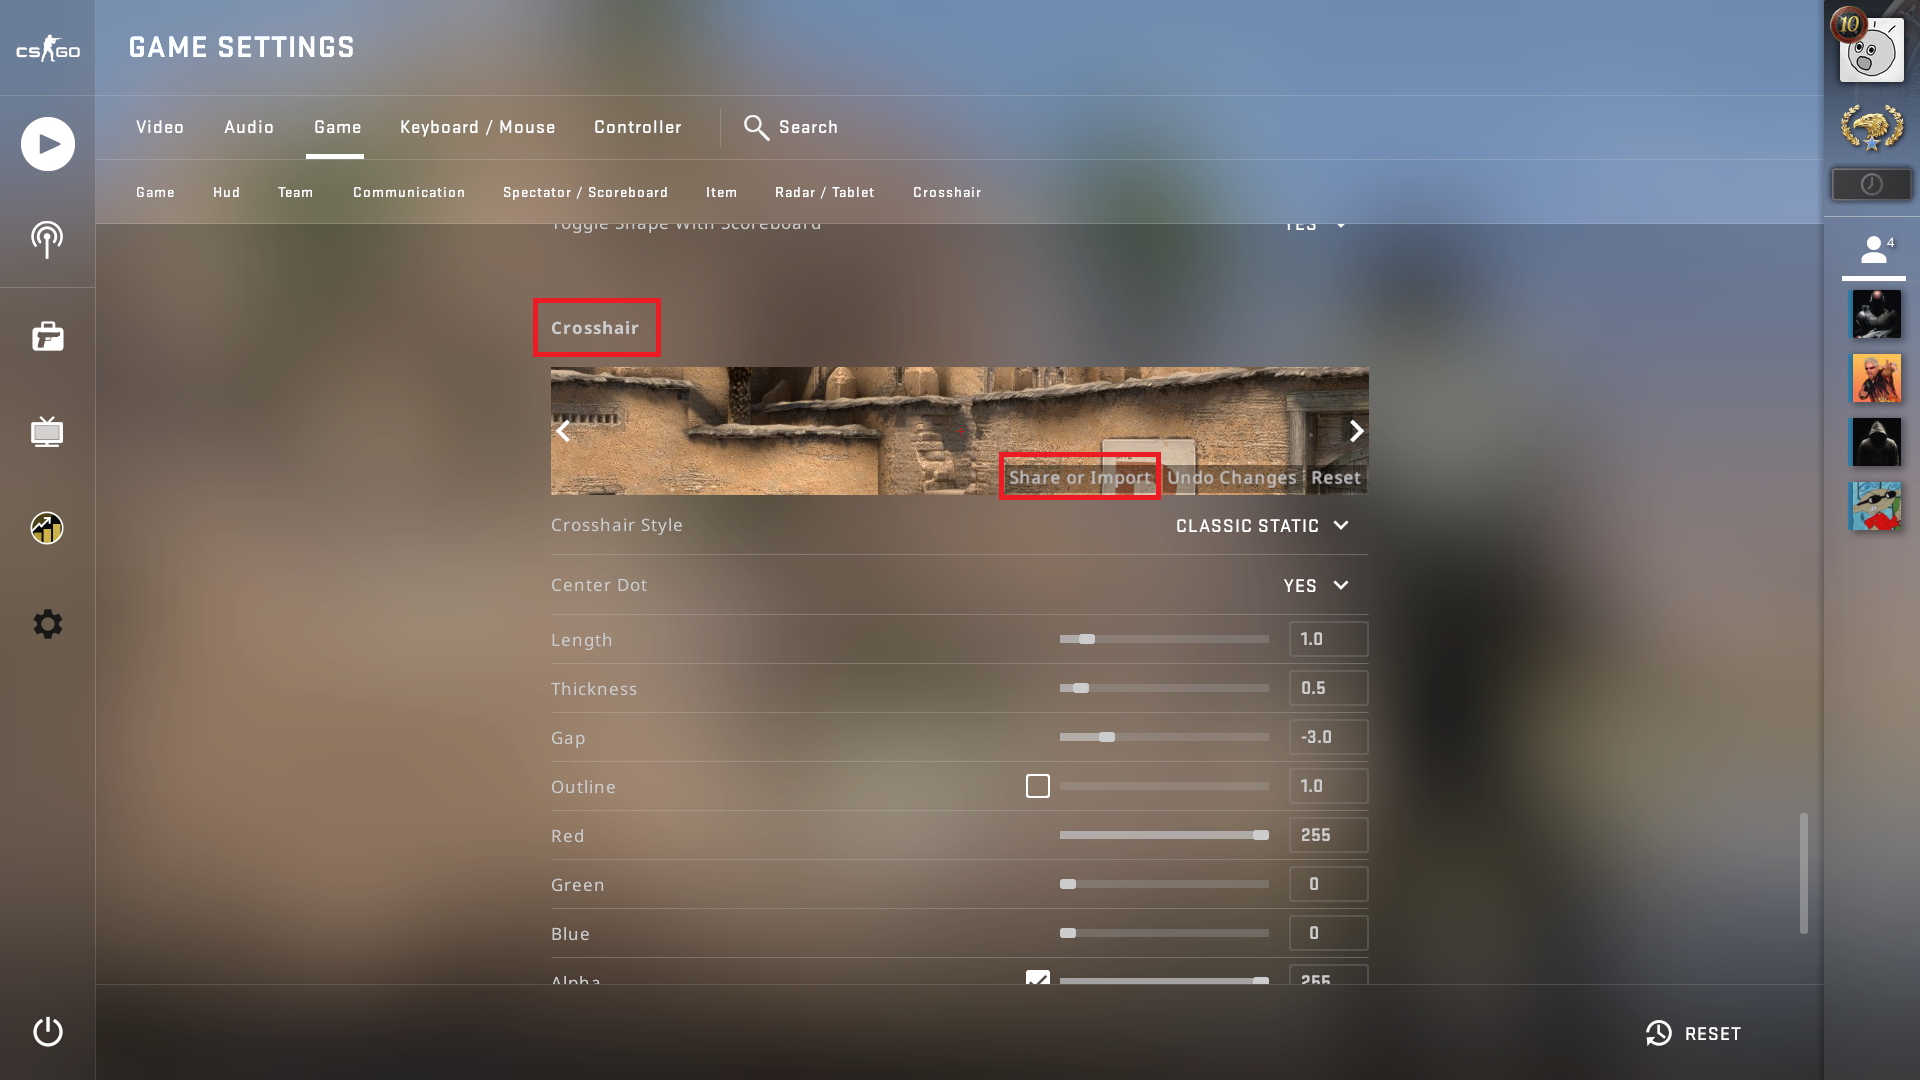Image resolution: width=1920 pixels, height=1080 pixels.
Task: Open the inventory briefcase icon
Action: click(x=47, y=336)
